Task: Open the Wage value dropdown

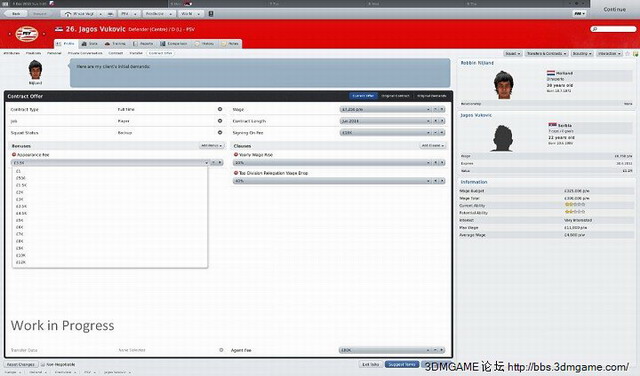Action: [385, 109]
